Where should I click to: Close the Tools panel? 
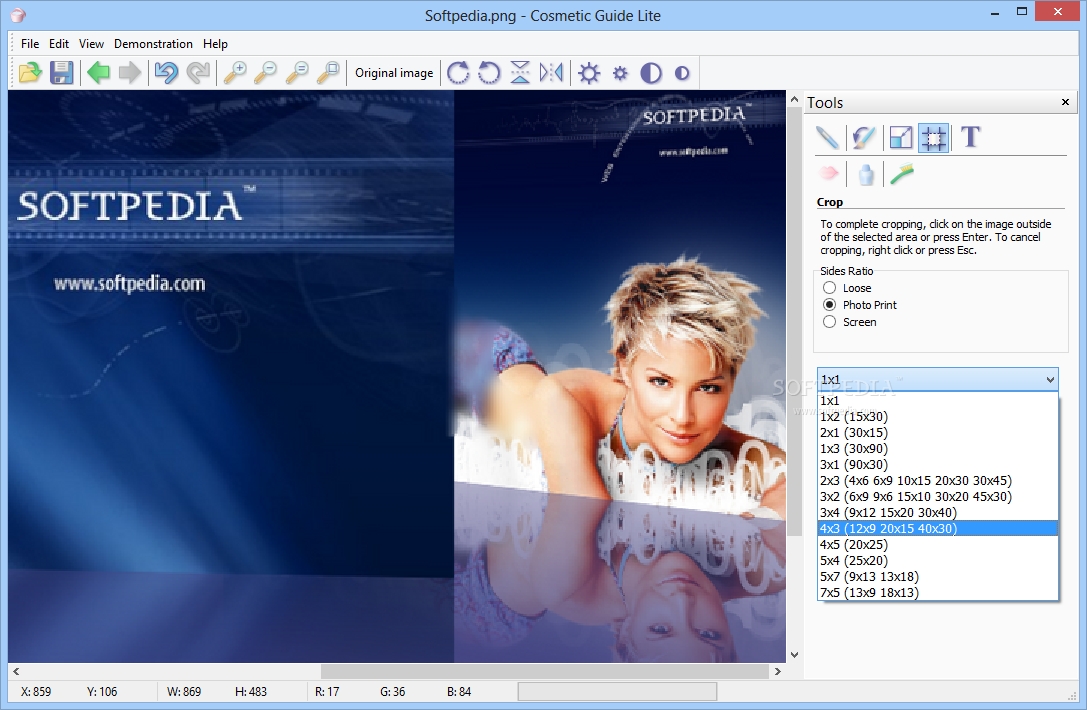[x=1066, y=103]
